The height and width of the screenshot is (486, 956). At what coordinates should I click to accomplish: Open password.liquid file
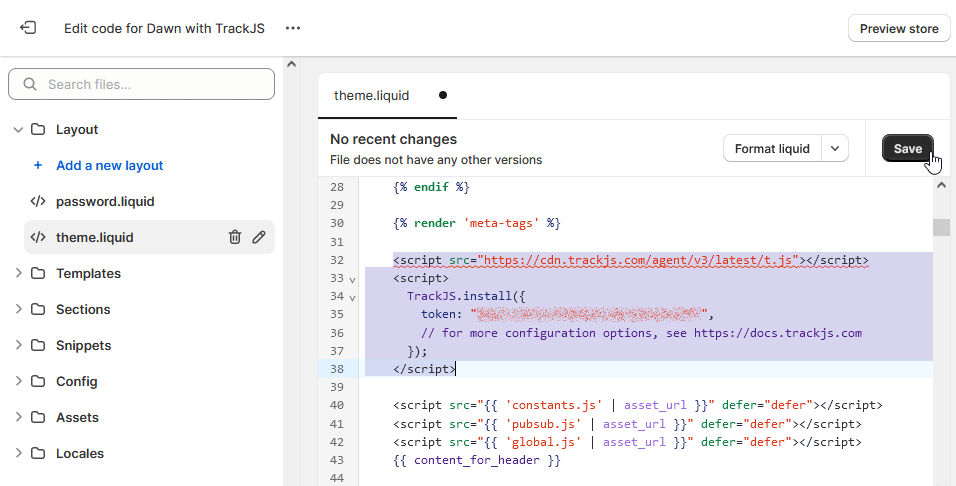click(x=105, y=201)
